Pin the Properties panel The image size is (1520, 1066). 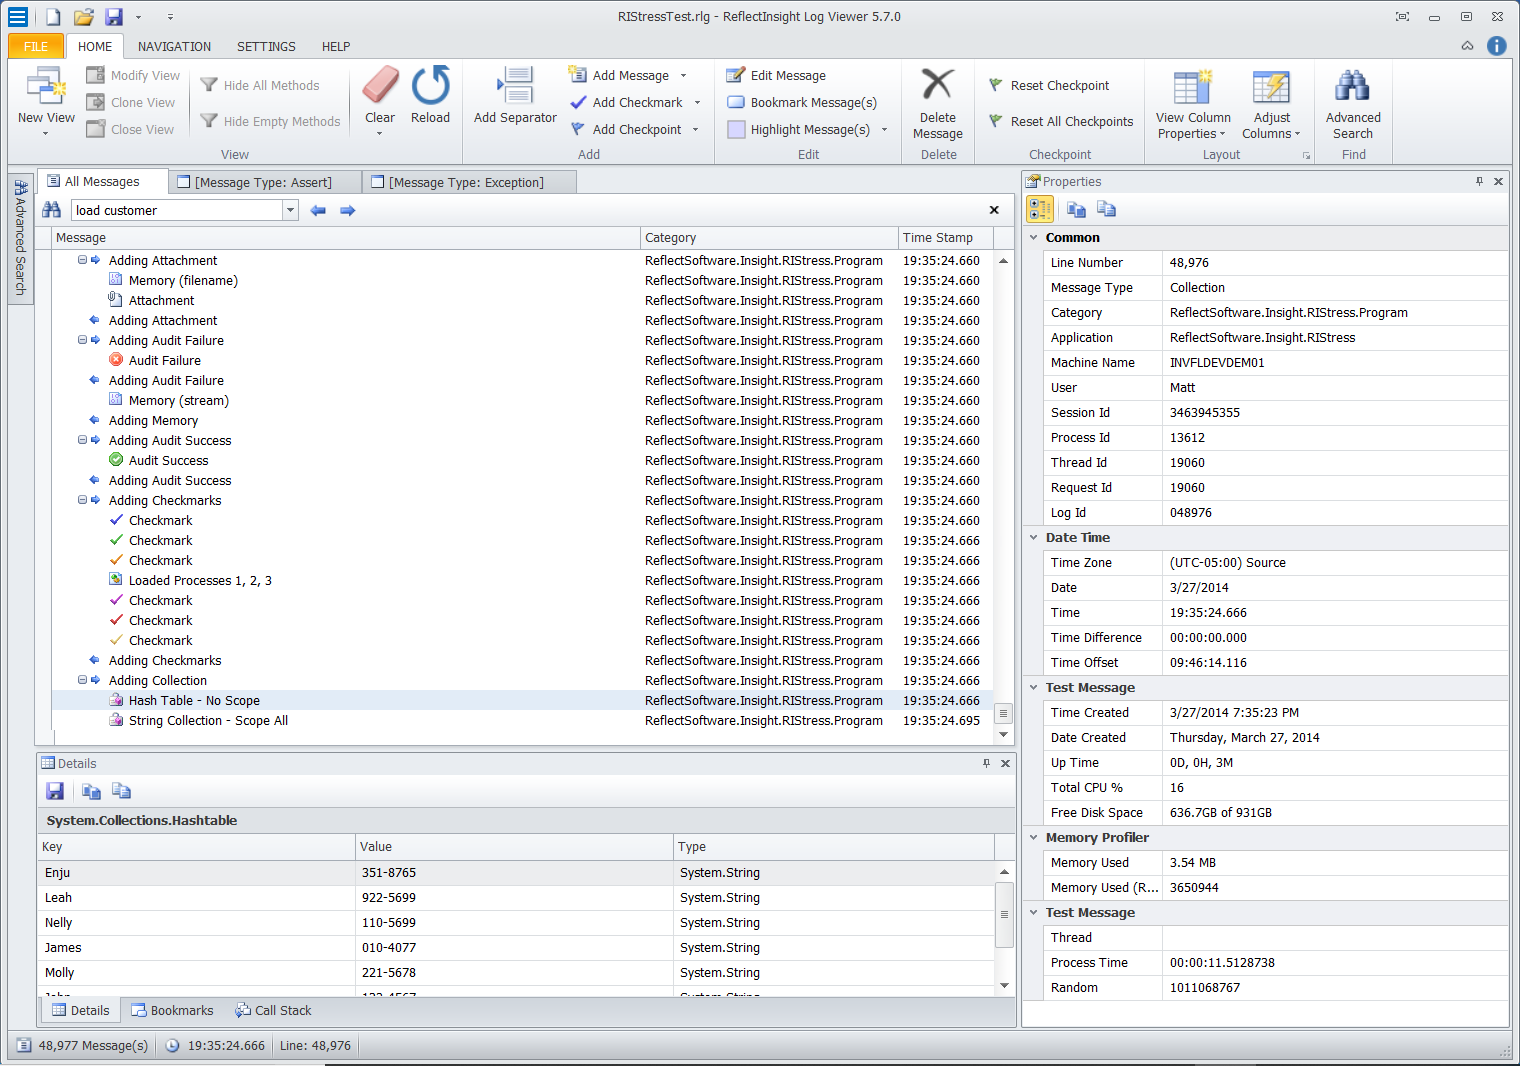coord(1479,181)
